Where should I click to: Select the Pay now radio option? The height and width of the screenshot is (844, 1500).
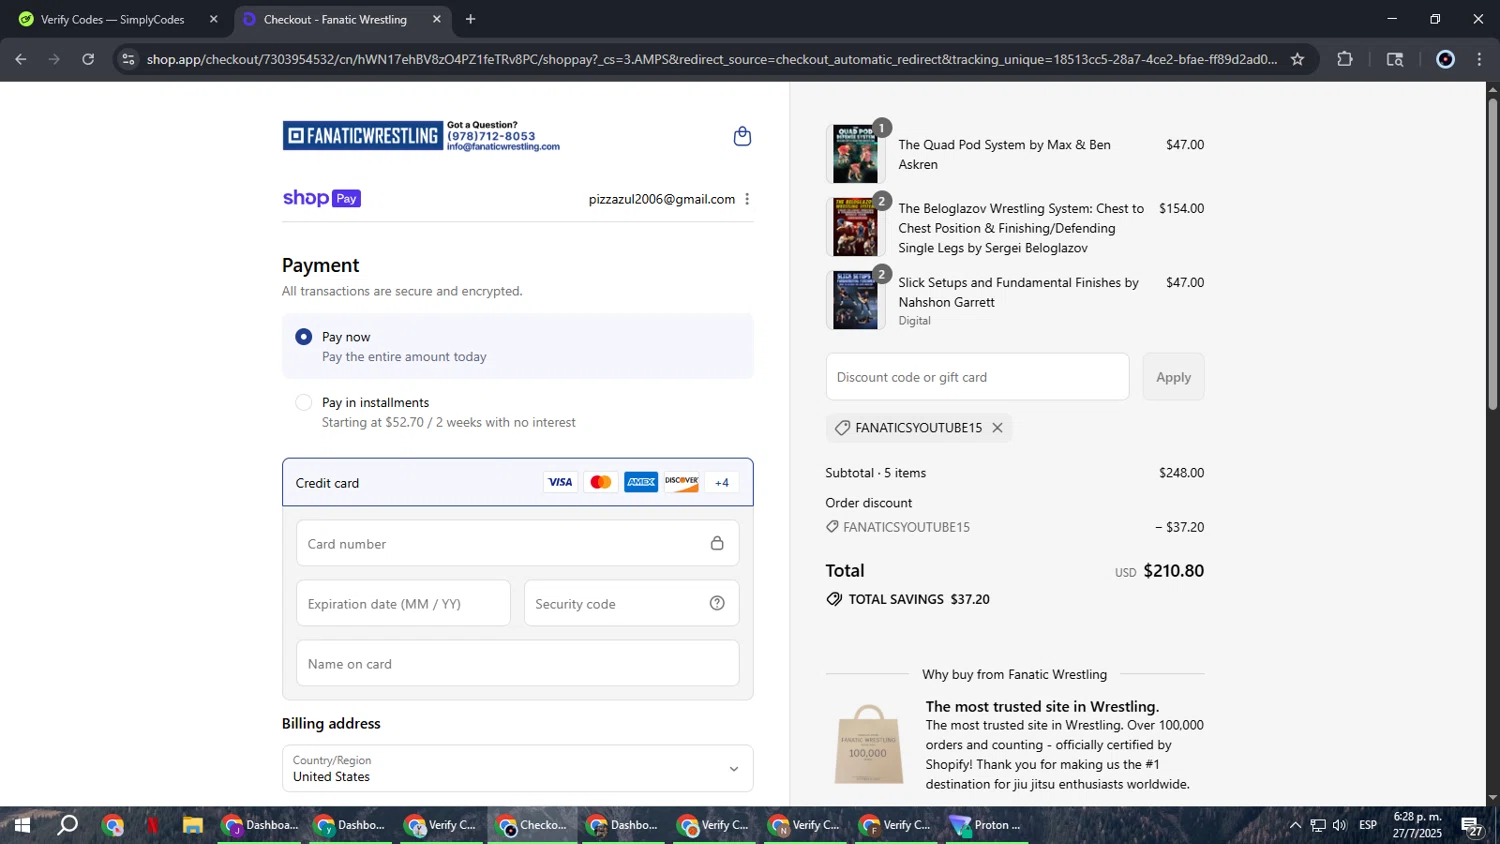pyautogui.click(x=303, y=337)
